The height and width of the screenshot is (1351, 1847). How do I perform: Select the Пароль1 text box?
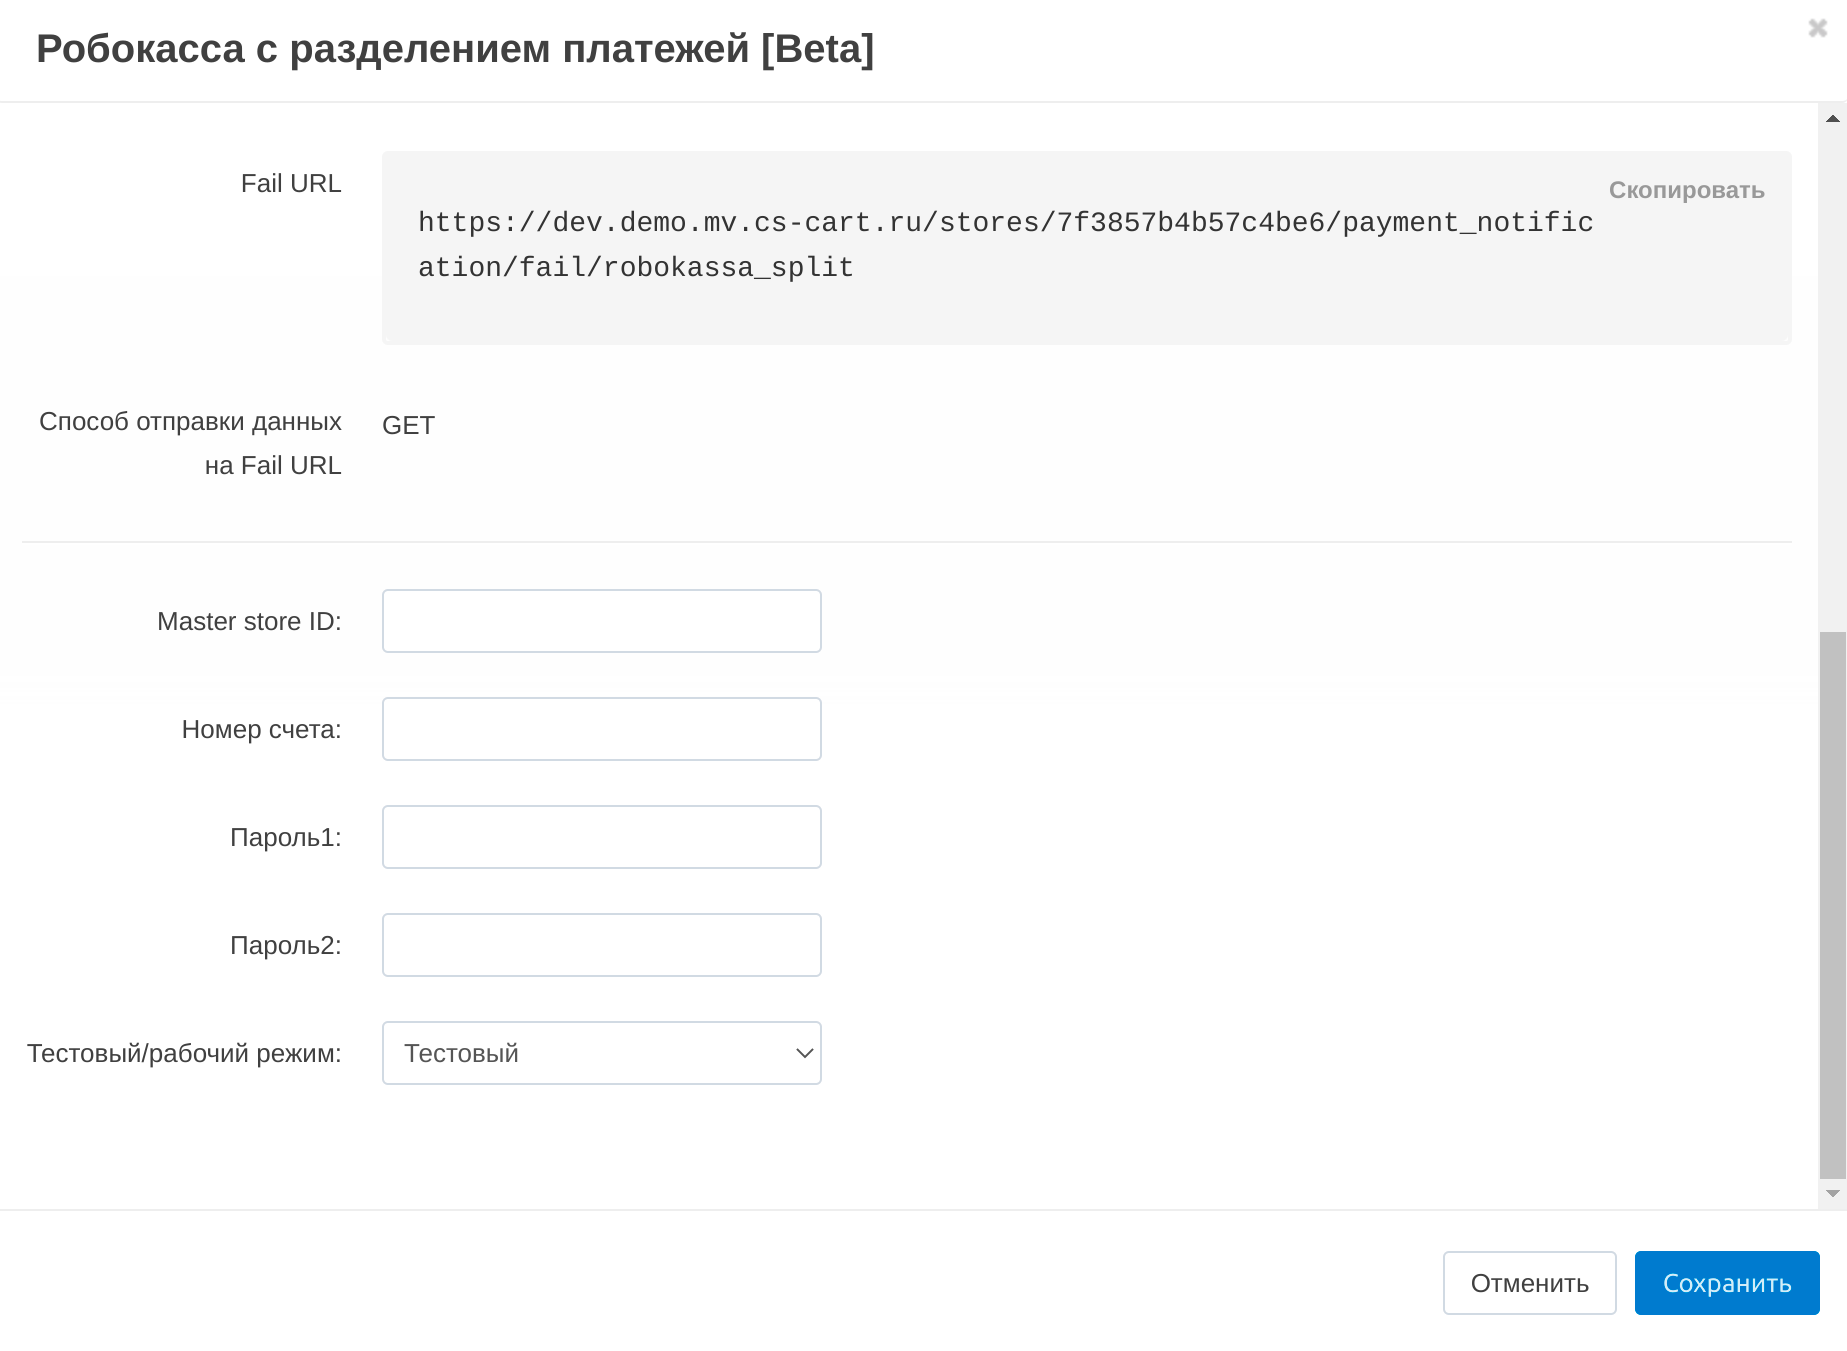coord(601,837)
